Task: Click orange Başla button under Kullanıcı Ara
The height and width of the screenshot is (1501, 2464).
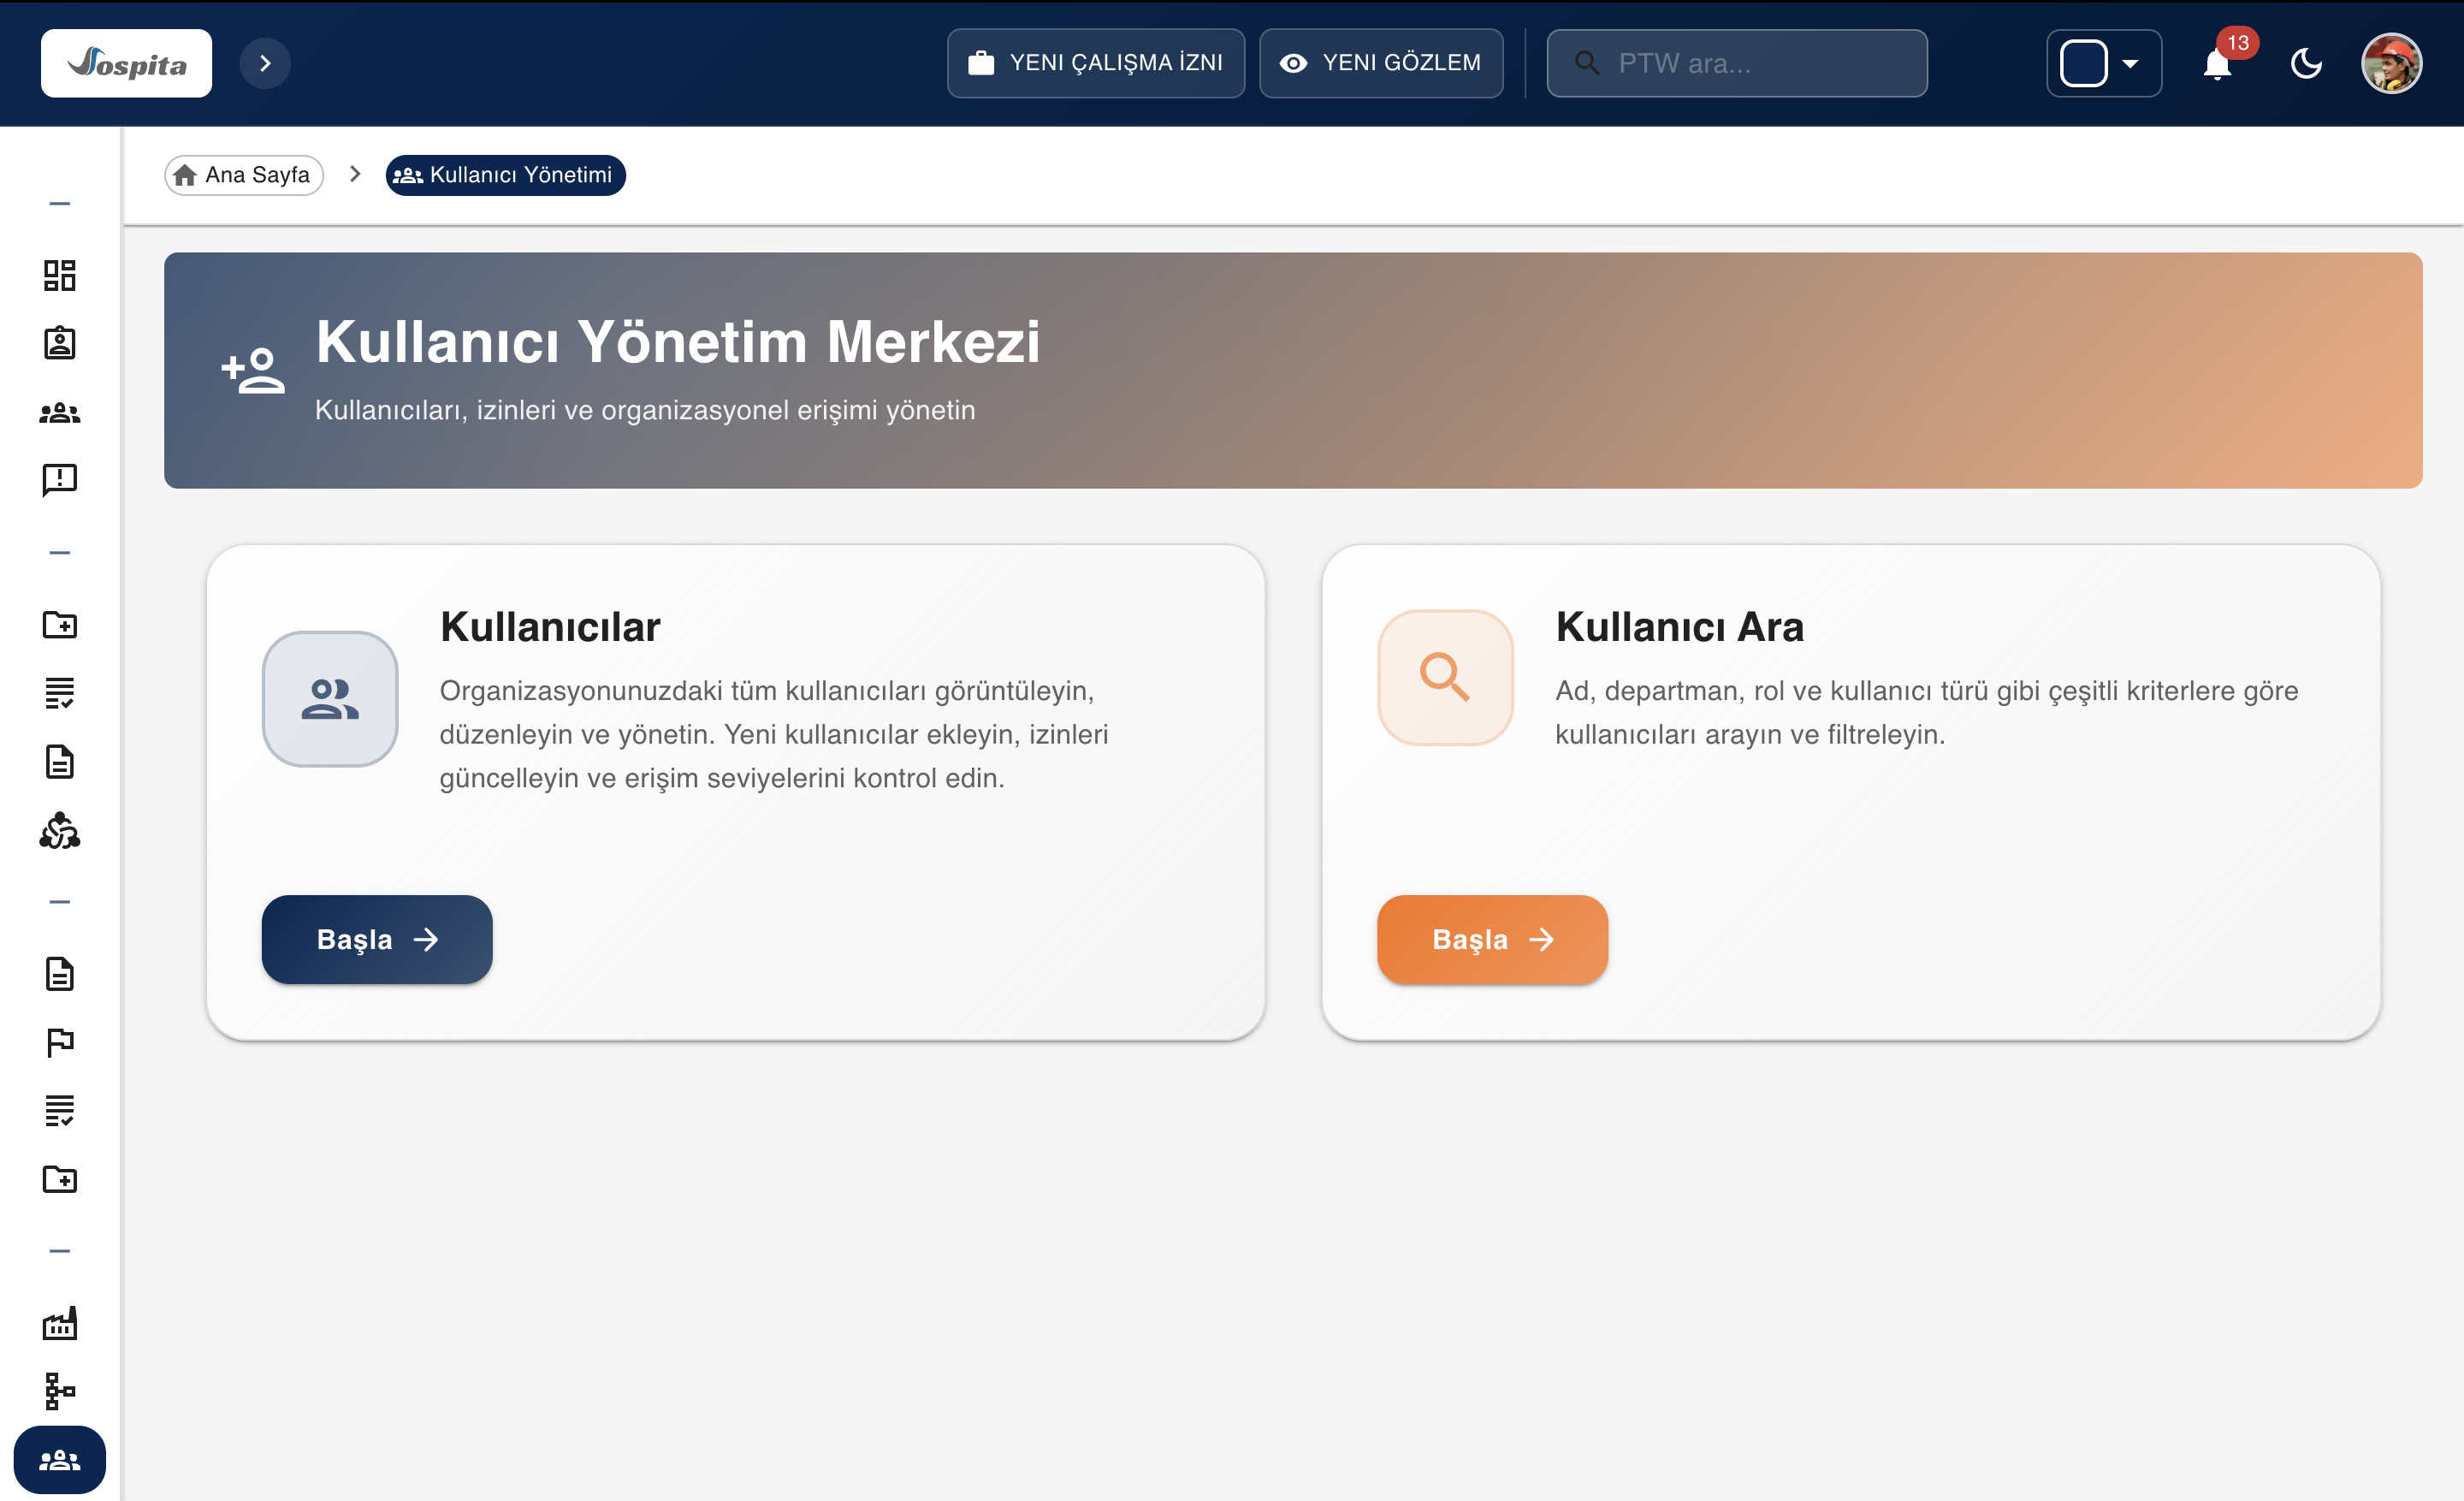Action: tap(1491, 939)
